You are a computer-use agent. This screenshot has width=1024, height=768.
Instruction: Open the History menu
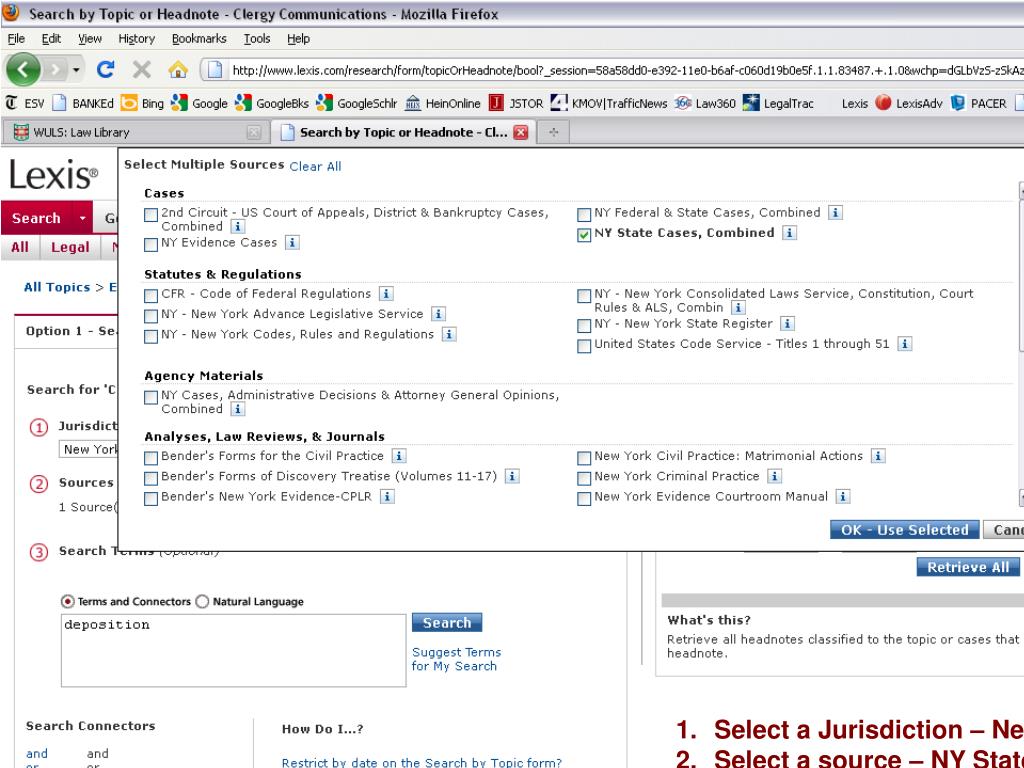tap(136, 39)
